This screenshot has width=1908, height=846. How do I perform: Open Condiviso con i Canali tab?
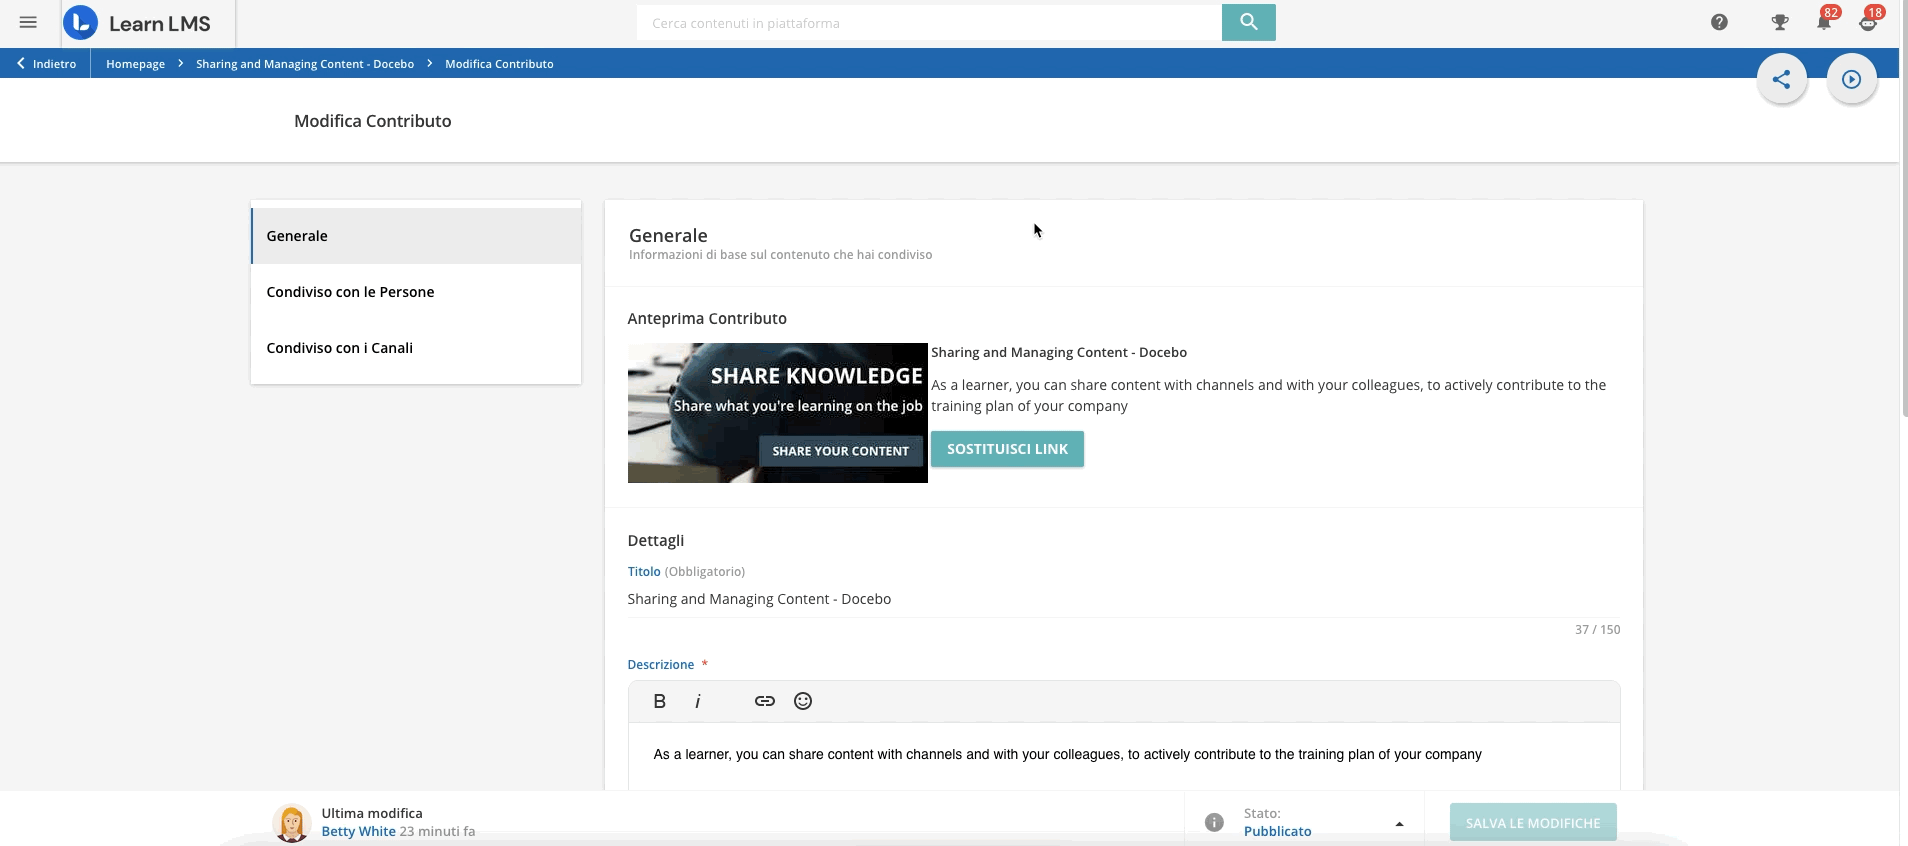tap(416, 348)
